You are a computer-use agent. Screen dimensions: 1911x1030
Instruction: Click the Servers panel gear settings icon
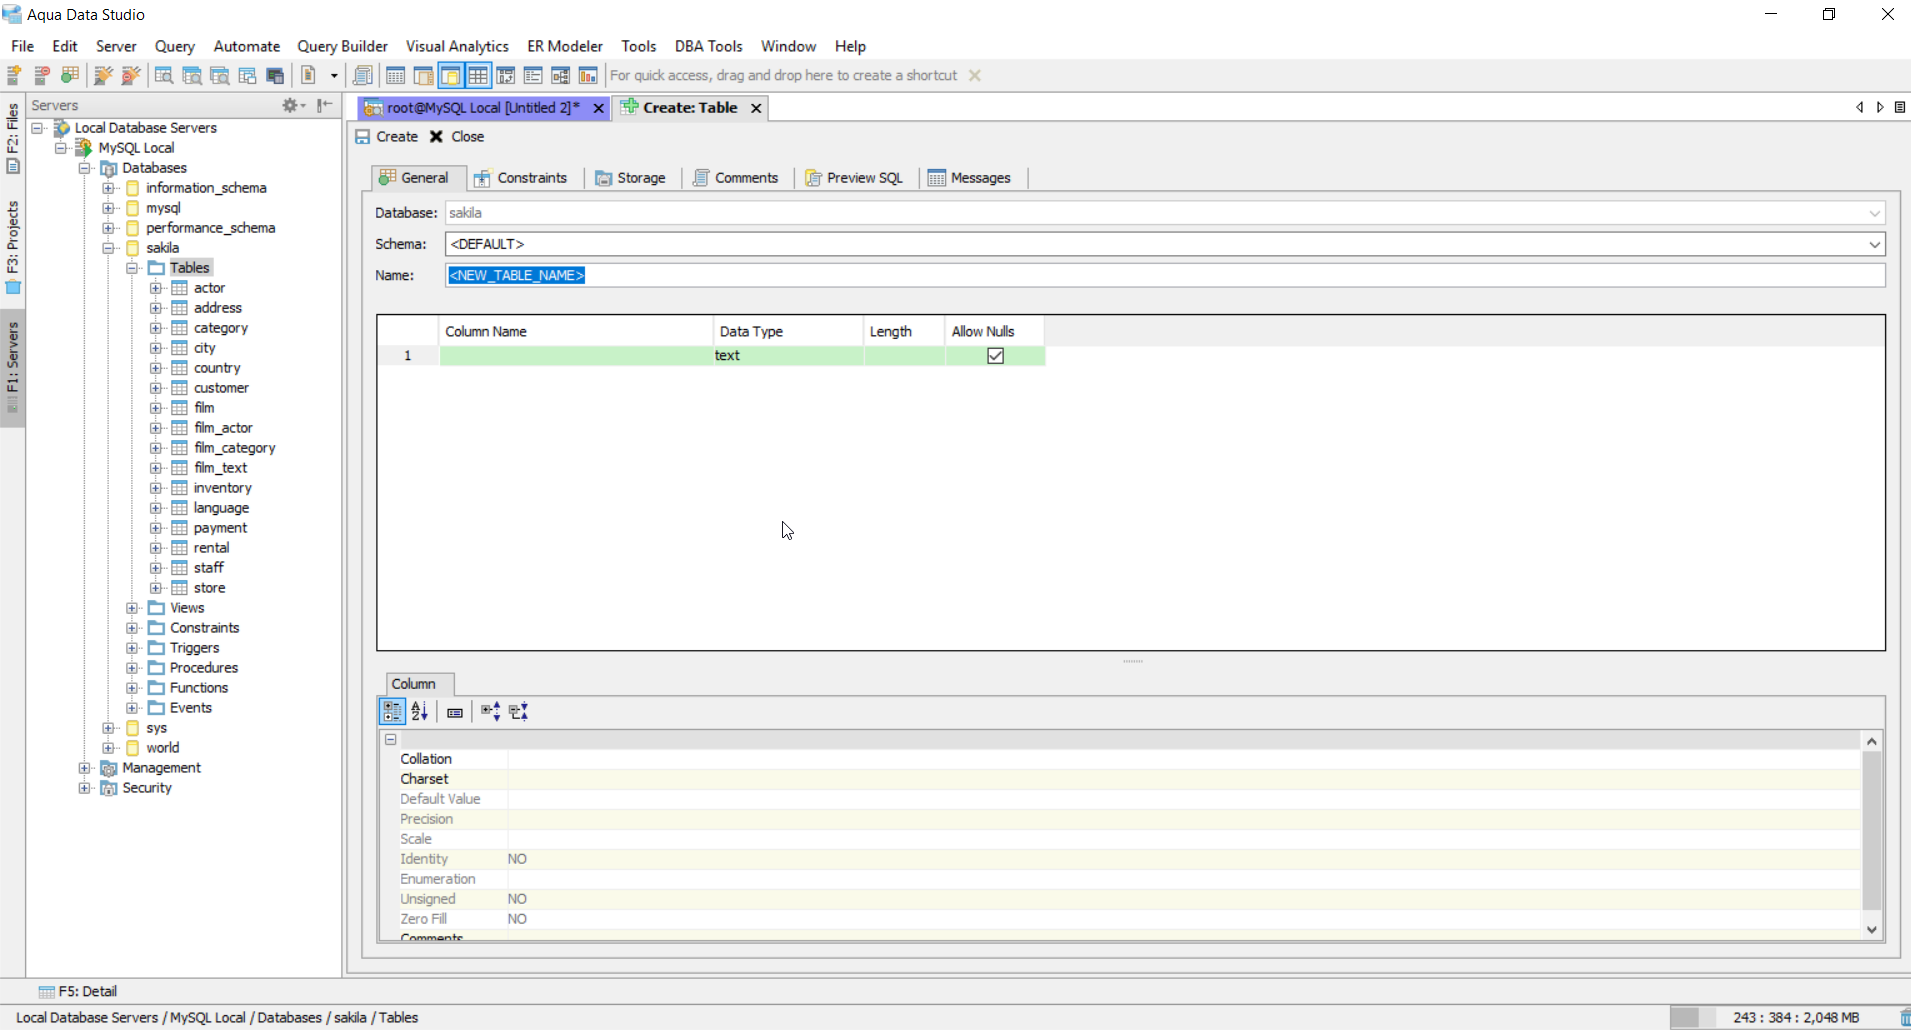[x=291, y=105]
